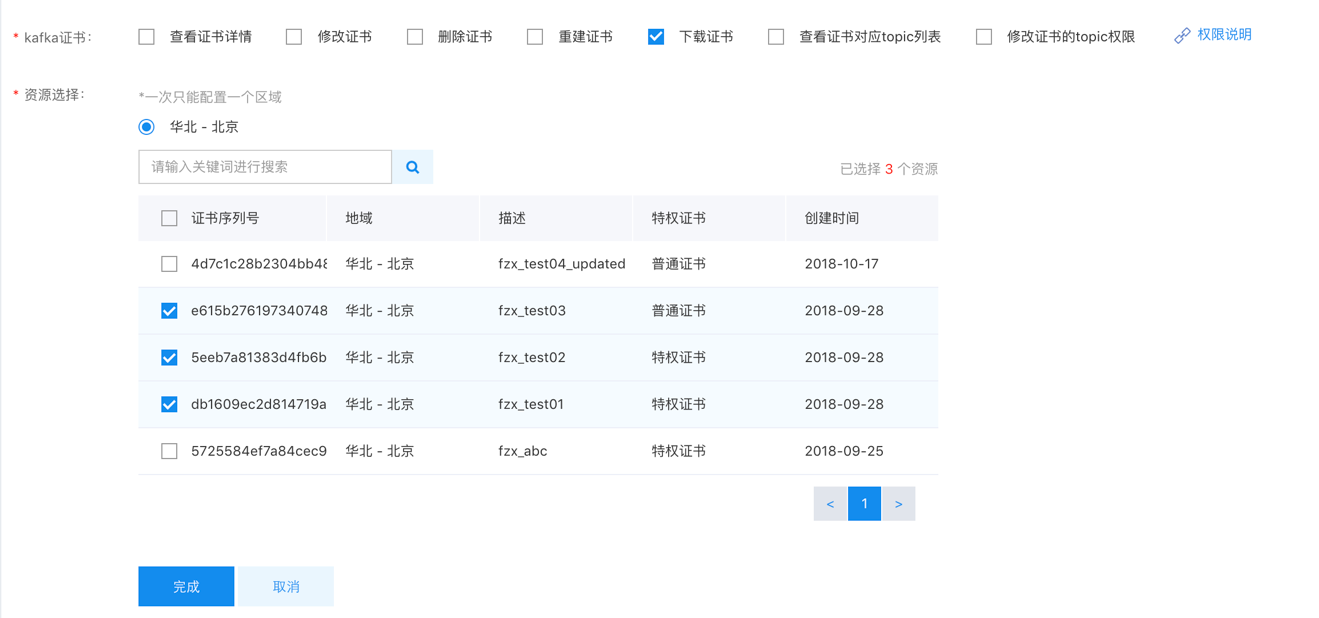This screenshot has width=1319, height=618.
Task: Uncheck the 下载证书 checkbox
Action: pos(656,37)
